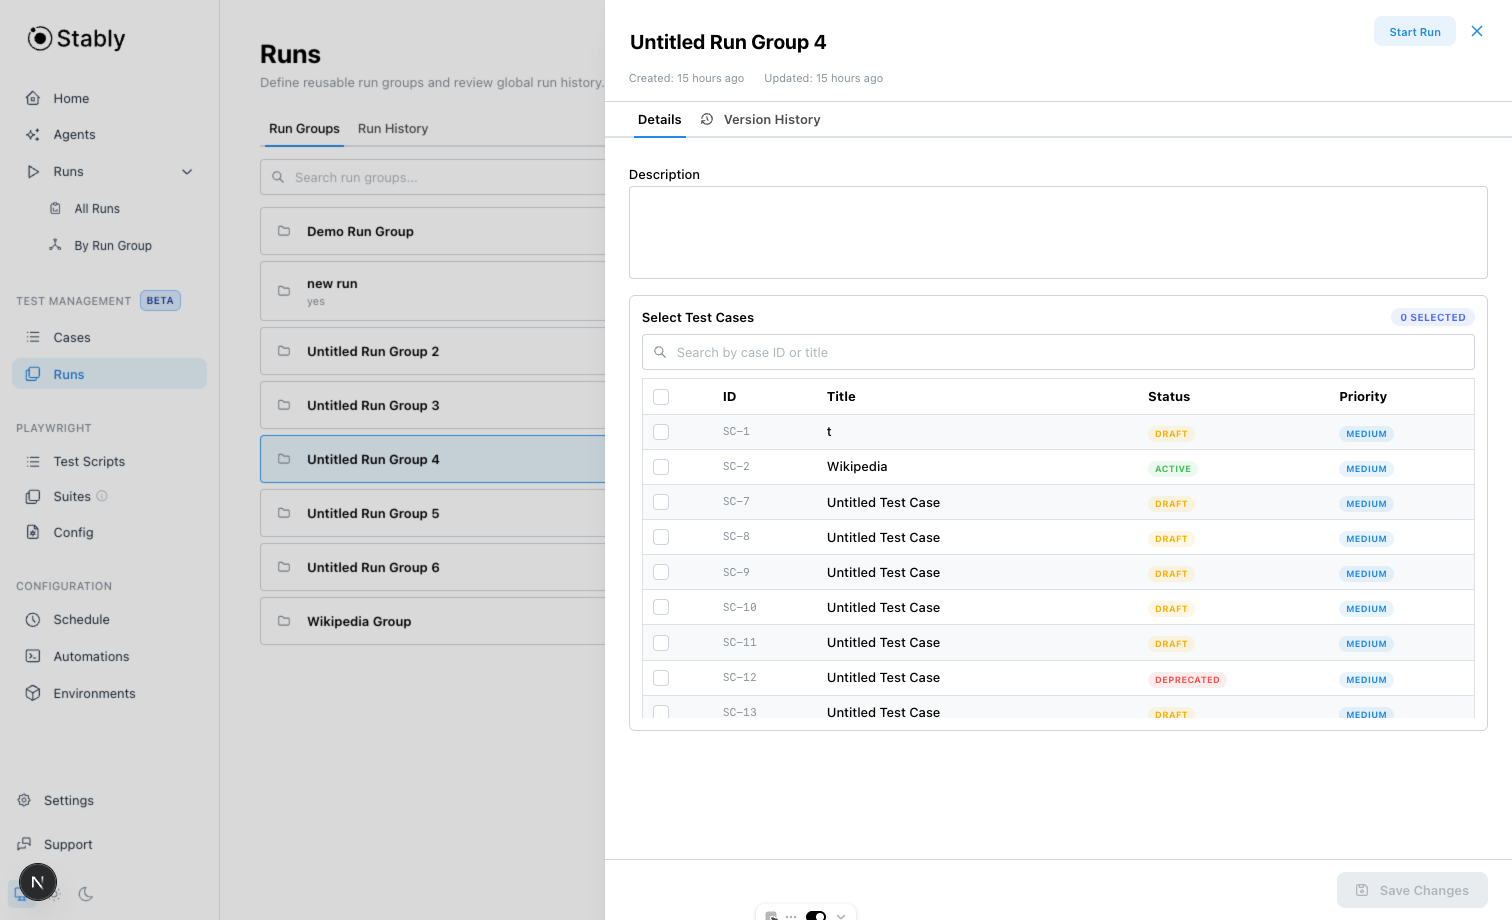
Task: Click the search by case ID field
Action: [x=1058, y=352]
